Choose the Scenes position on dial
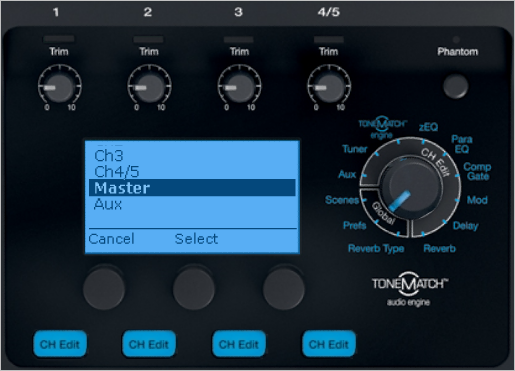This screenshot has width=515, height=371. 342,200
